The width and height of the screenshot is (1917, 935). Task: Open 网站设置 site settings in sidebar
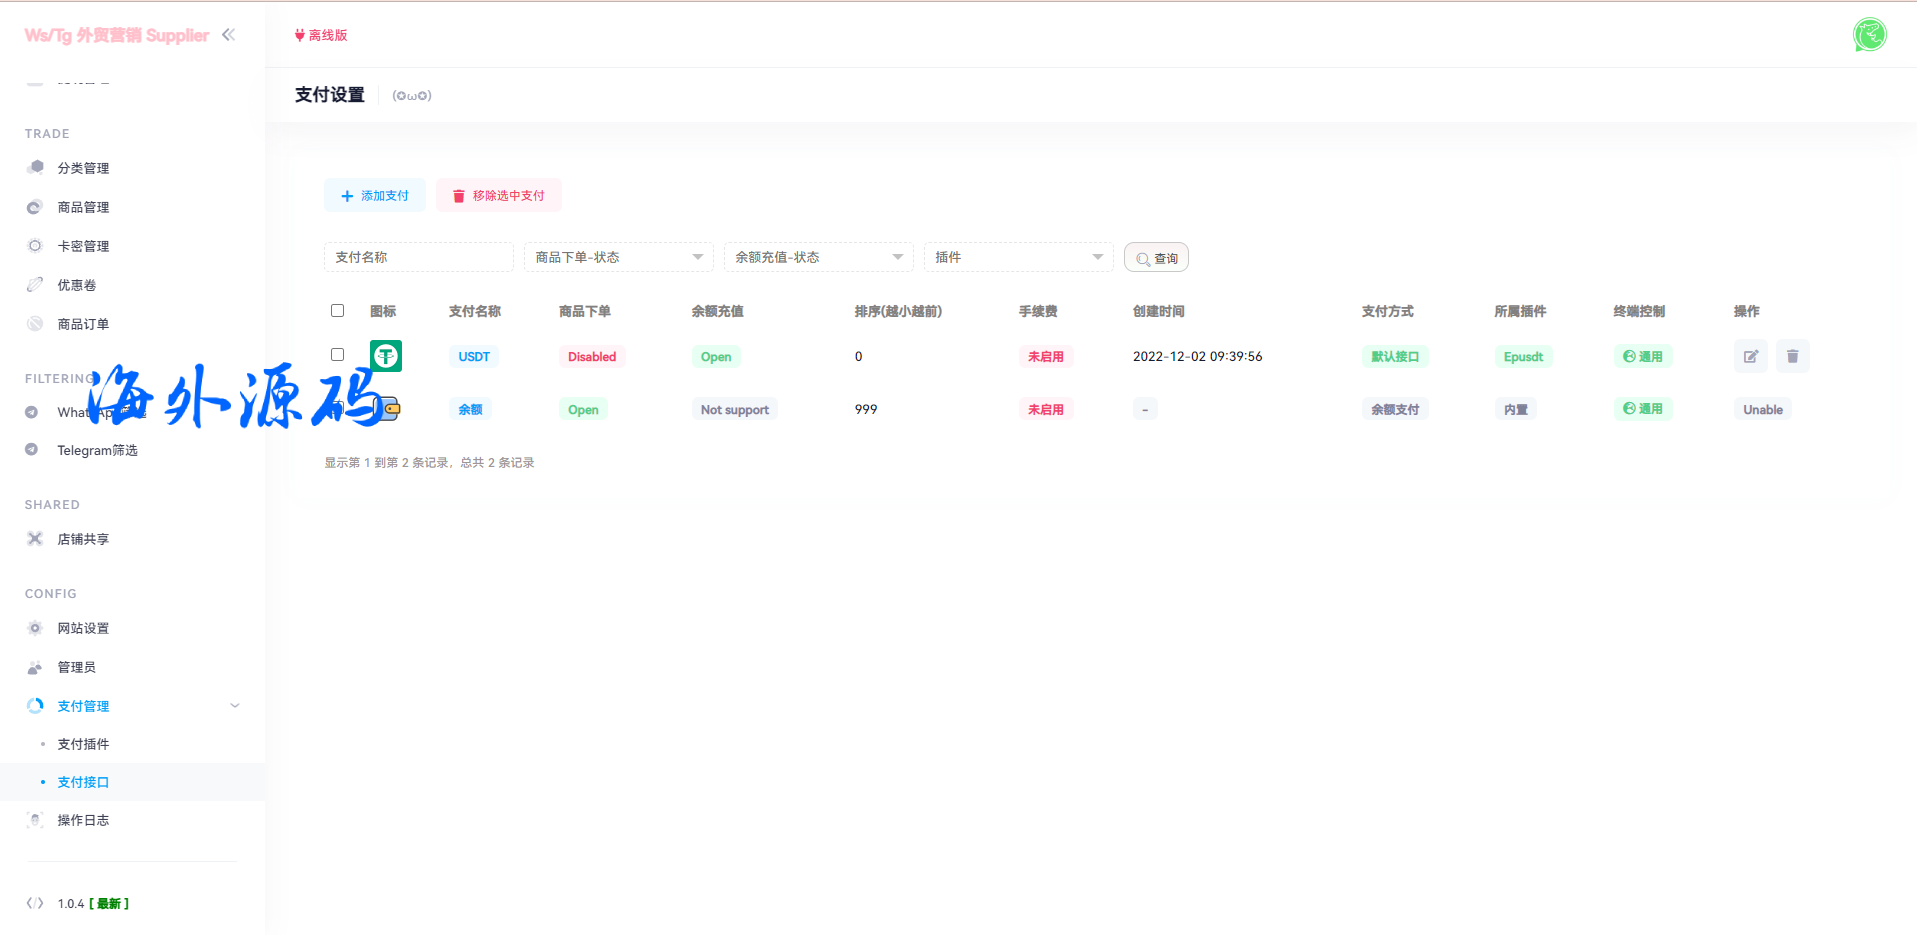tap(83, 628)
